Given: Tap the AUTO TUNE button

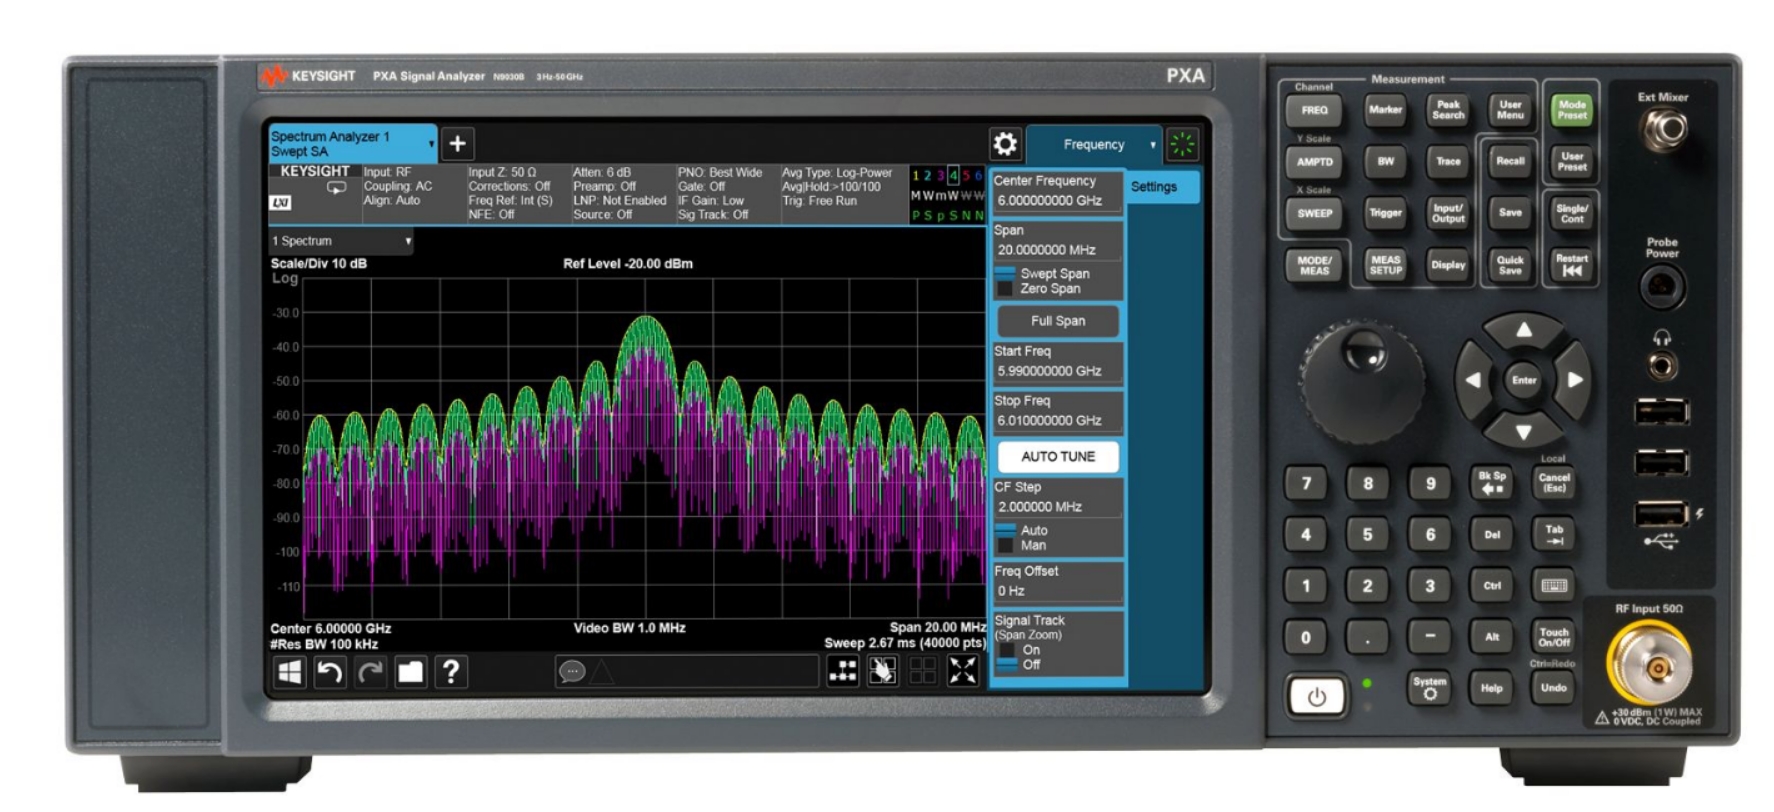Looking at the screenshot, I should (x=1058, y=457).
